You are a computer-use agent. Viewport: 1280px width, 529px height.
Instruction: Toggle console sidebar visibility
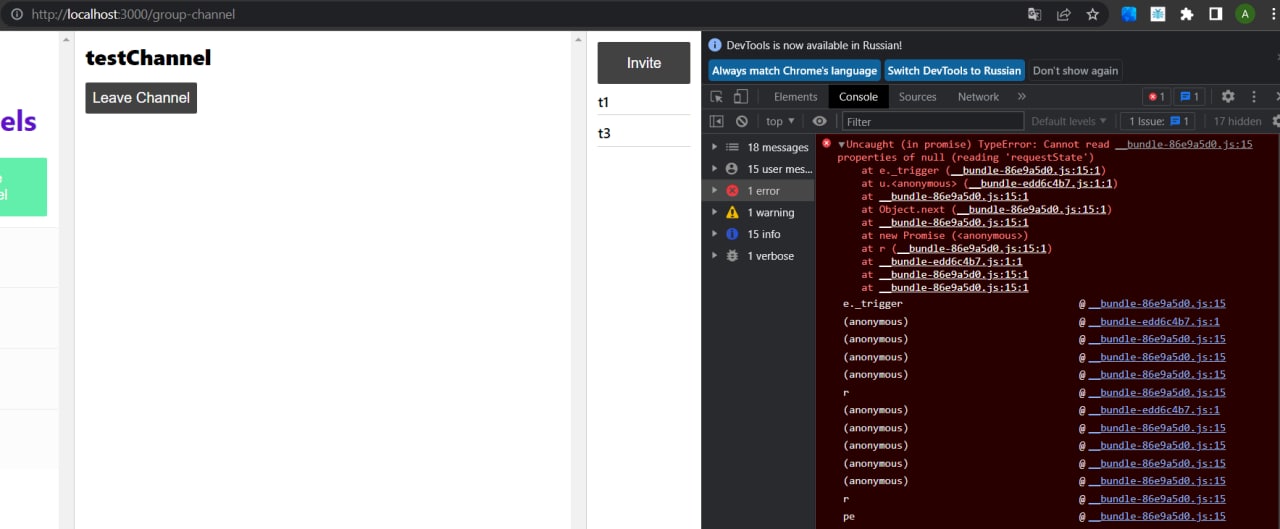pos(717,121)
